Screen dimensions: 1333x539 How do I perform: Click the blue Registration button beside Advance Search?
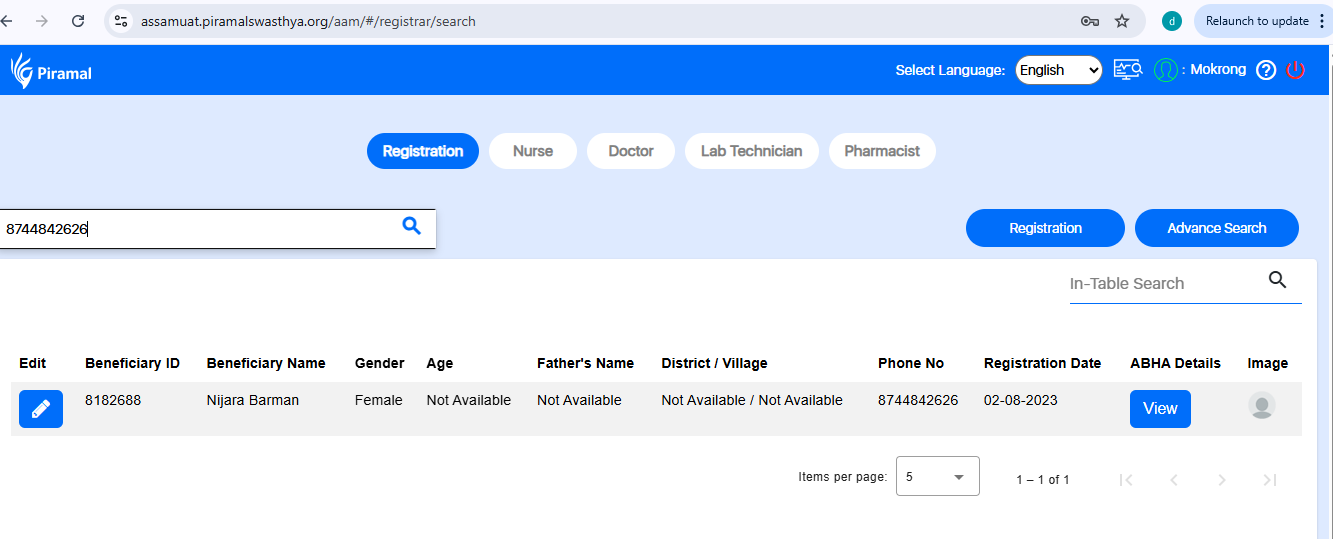click(x=1045, y=228)
